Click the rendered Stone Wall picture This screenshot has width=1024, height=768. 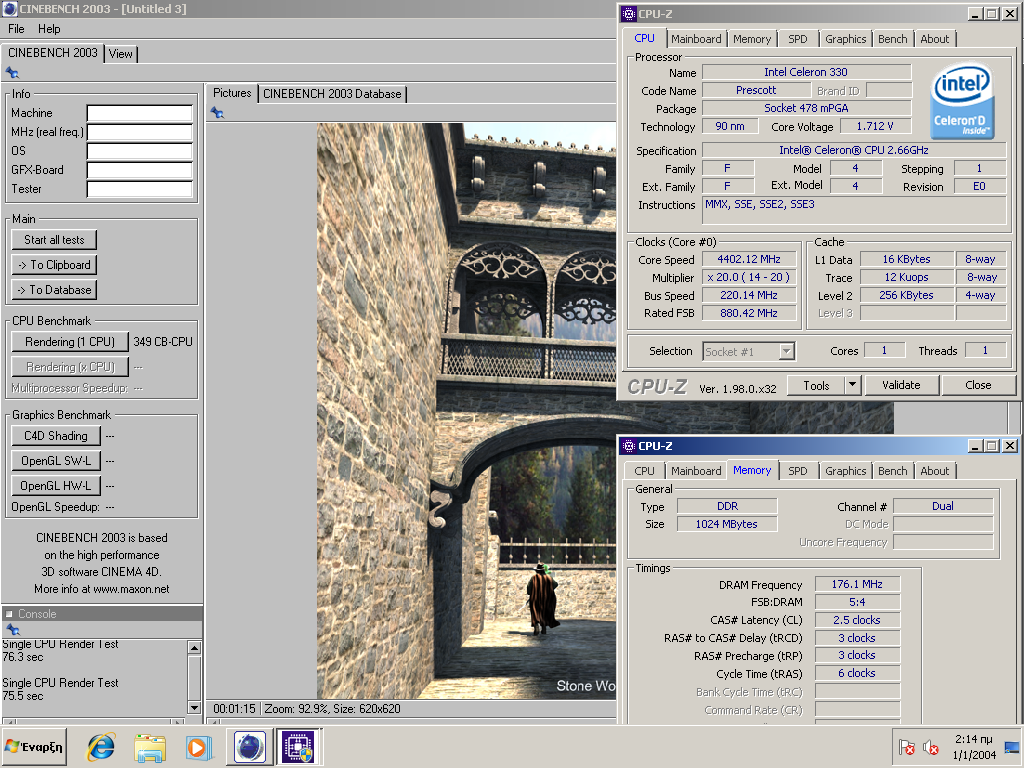[x=466, y=411]
